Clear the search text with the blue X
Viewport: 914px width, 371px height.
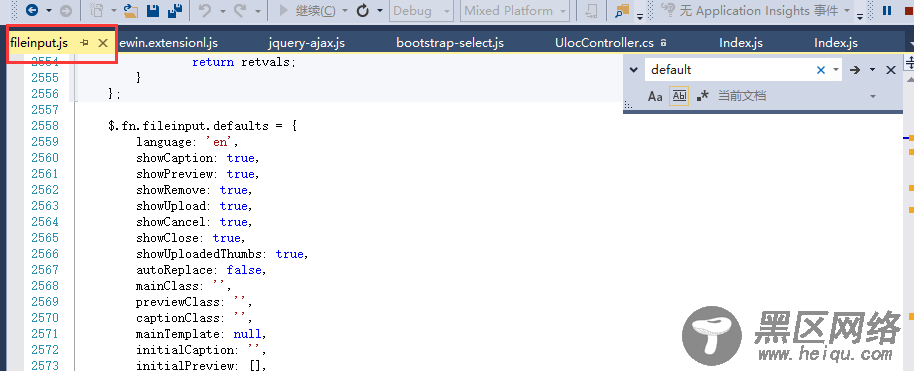[x=821, y=70]
